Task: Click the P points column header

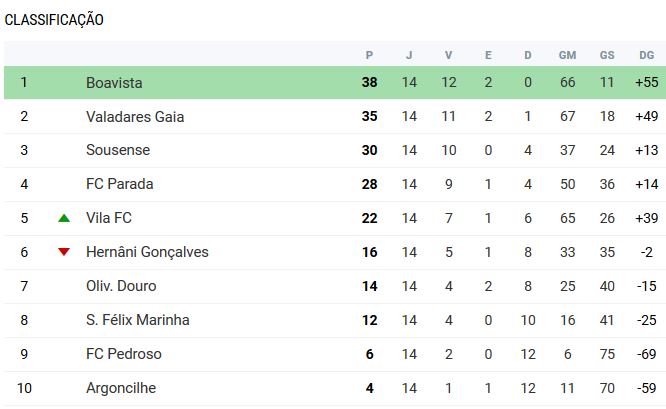Action: [x=370, y=55]
